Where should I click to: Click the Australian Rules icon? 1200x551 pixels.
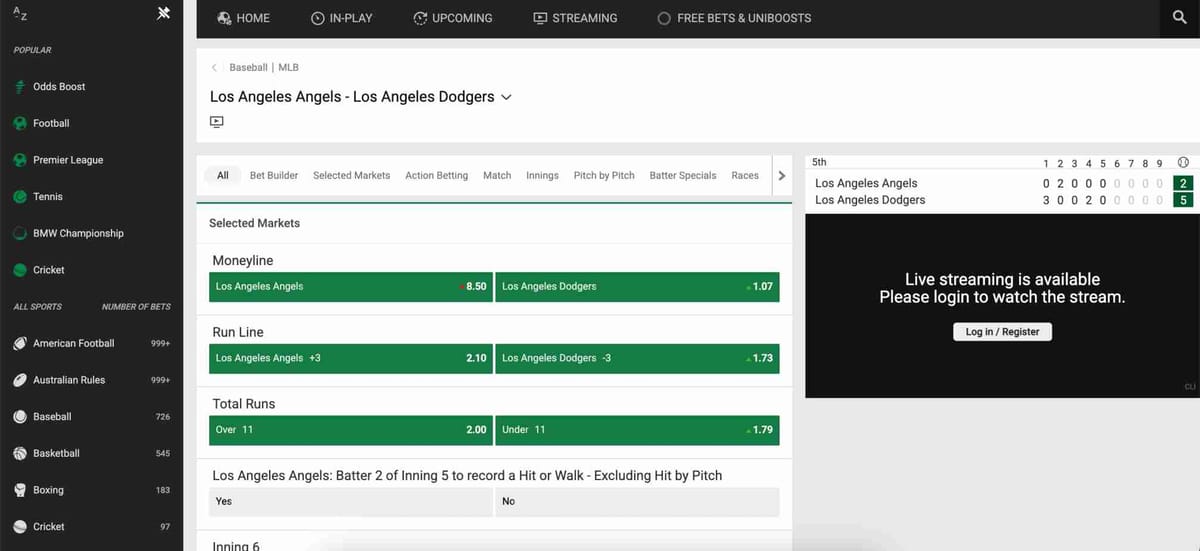pyautogui.click(x=20, y=380)
